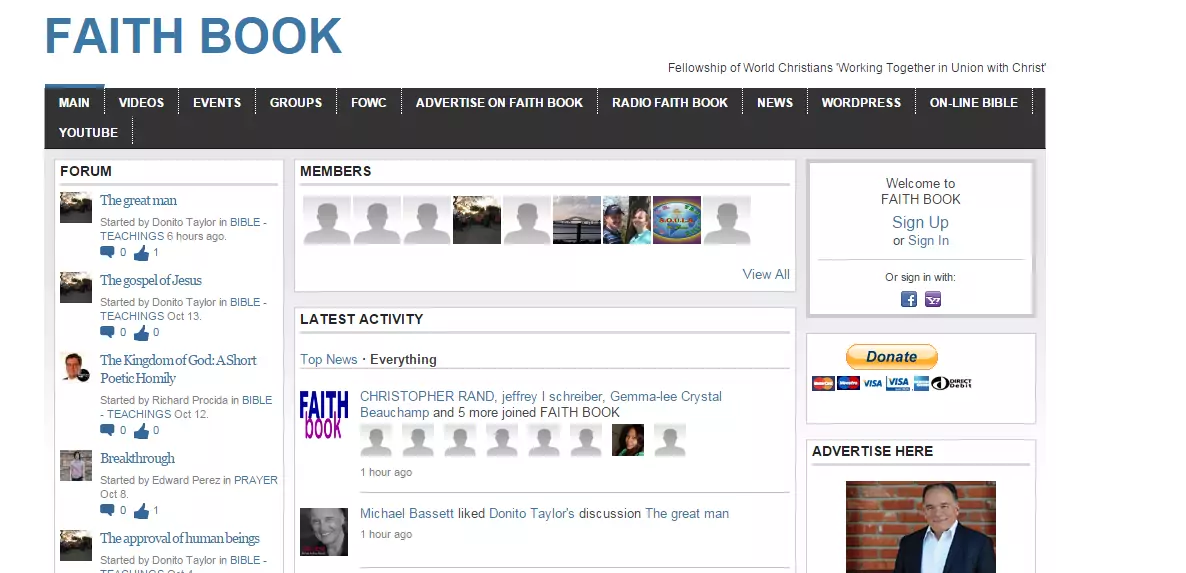Open the ON-LINE BIBLE navigation item
The image size is (1186, 573).
(973, 103)
